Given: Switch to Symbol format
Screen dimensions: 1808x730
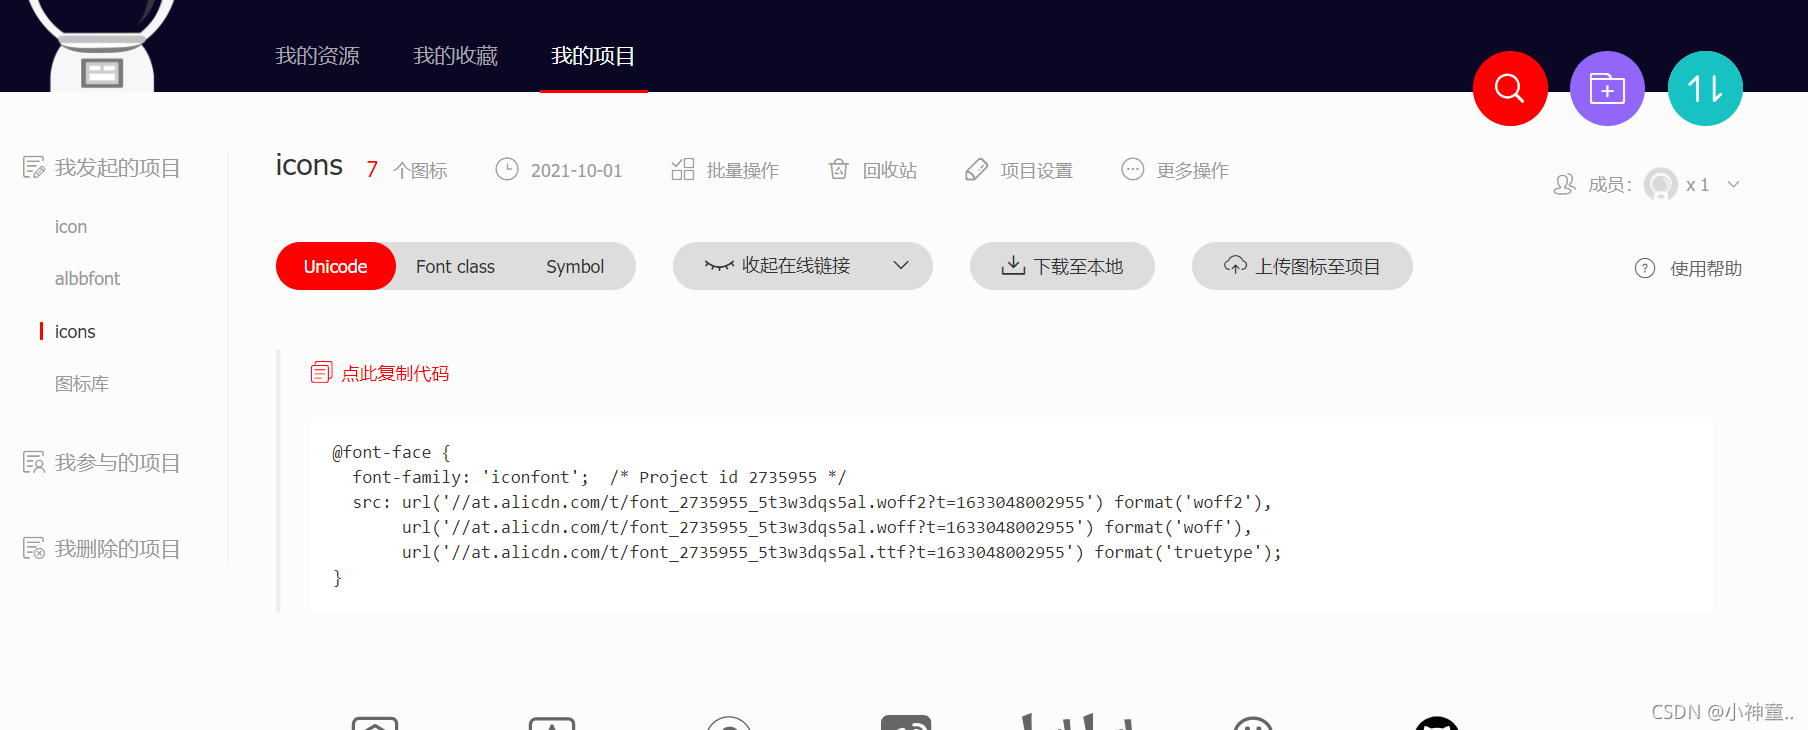Looking at the screenshot, I should (575, 266).
